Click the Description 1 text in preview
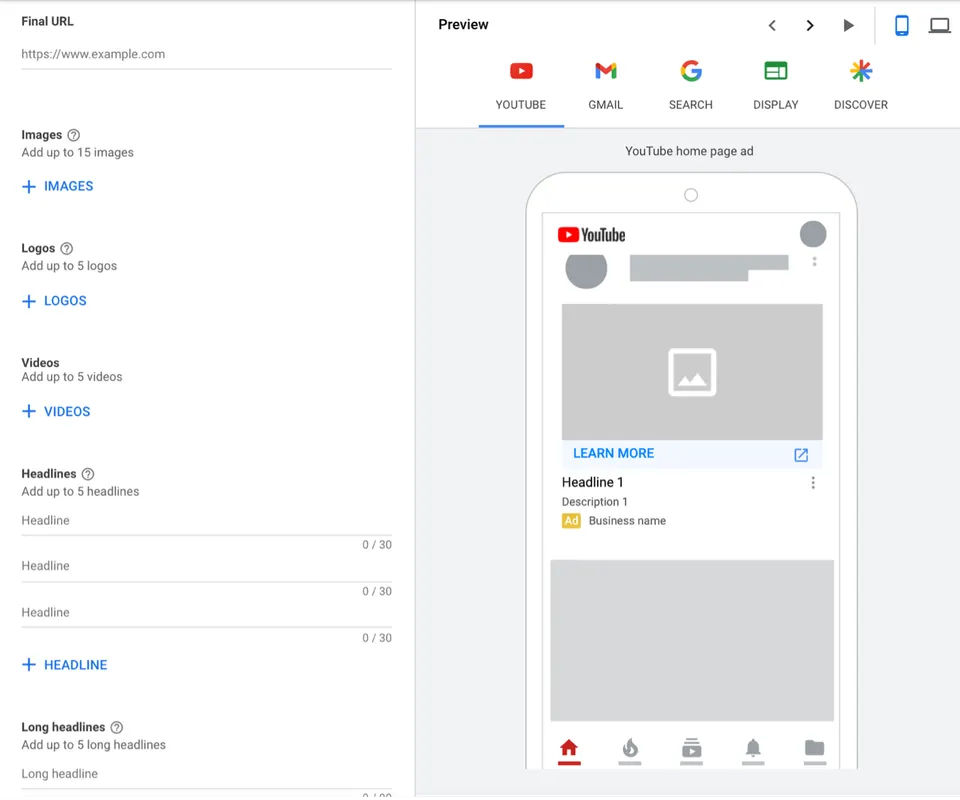 click(594, 502)
